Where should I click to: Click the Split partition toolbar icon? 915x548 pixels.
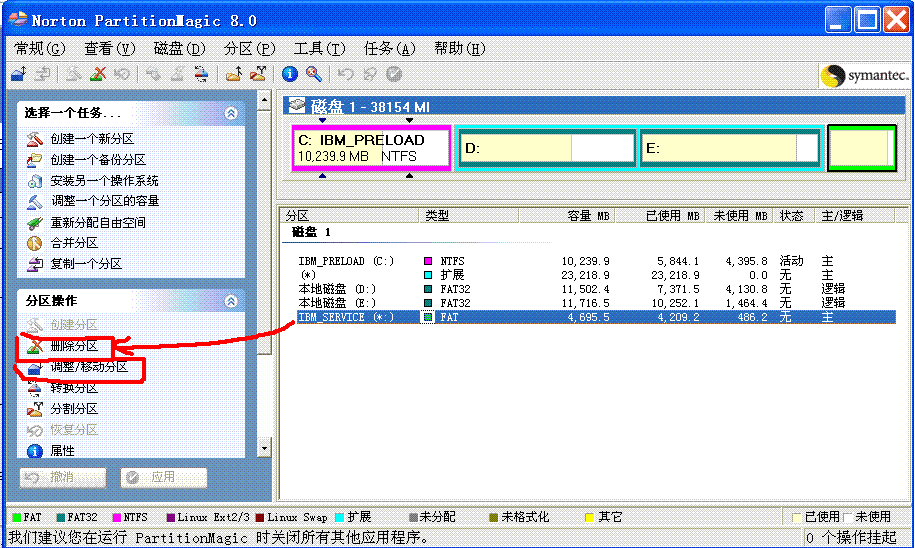[x=258, y=74]
